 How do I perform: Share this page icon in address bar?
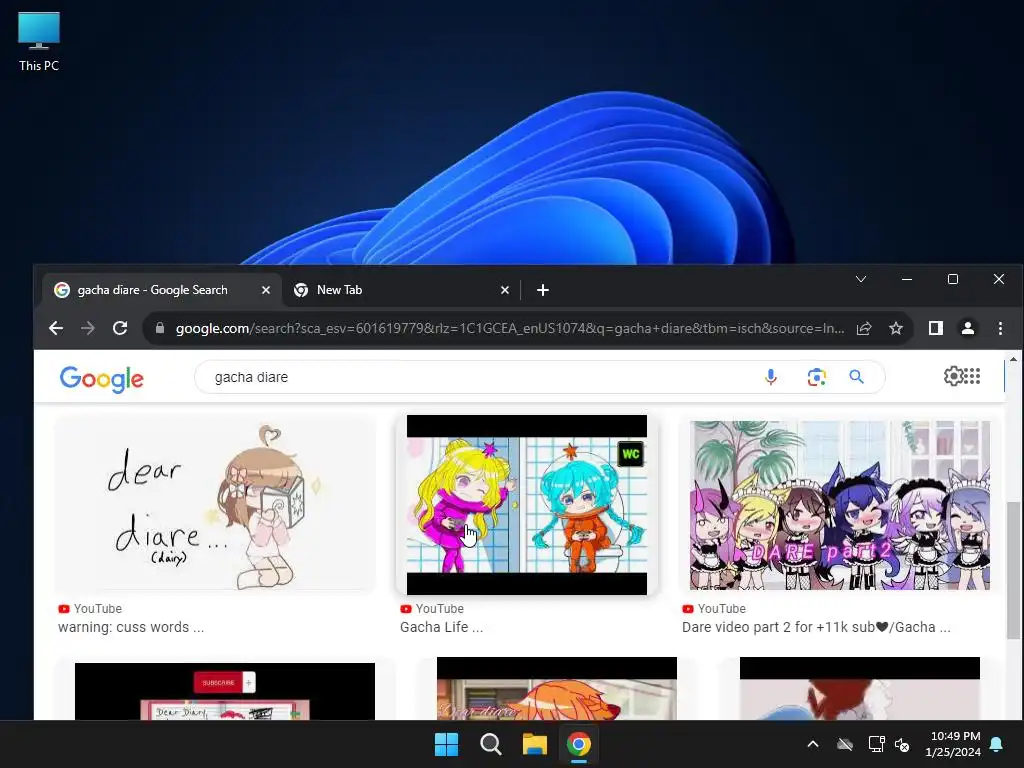864,328
